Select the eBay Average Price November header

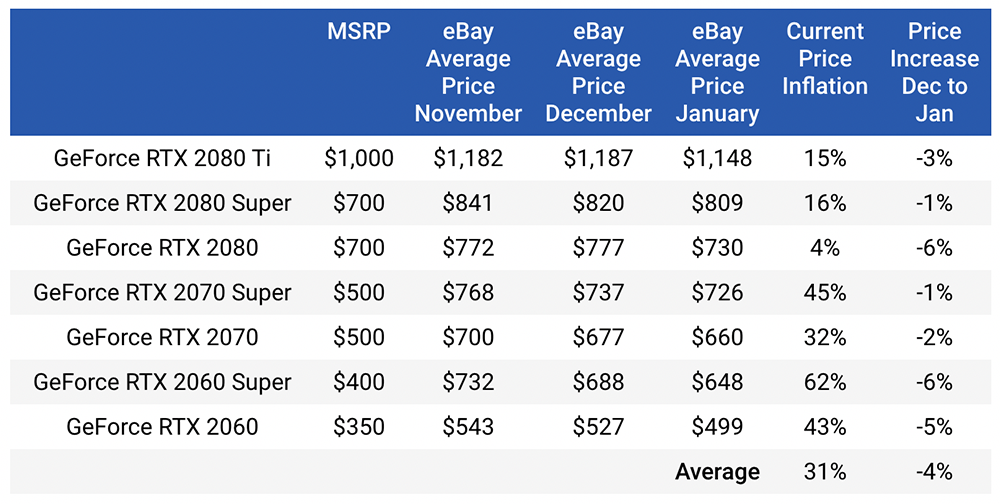click(x=468, y=72)
